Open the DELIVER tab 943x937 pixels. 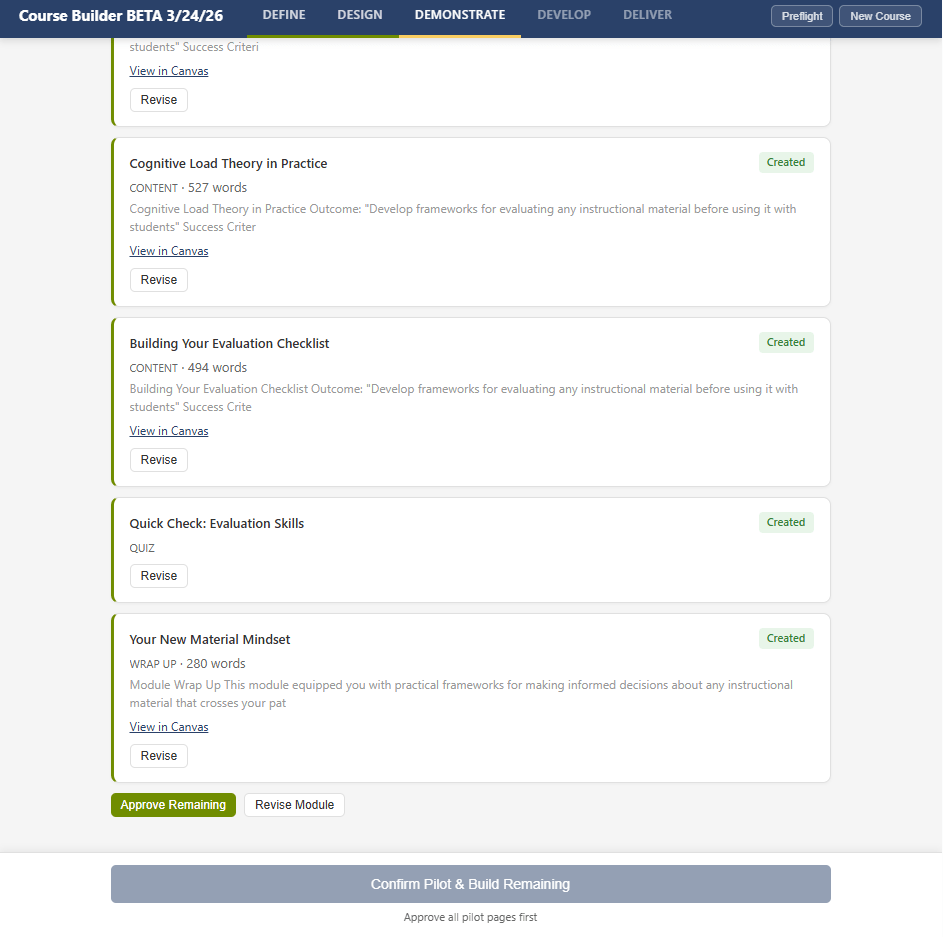(647, 15)
